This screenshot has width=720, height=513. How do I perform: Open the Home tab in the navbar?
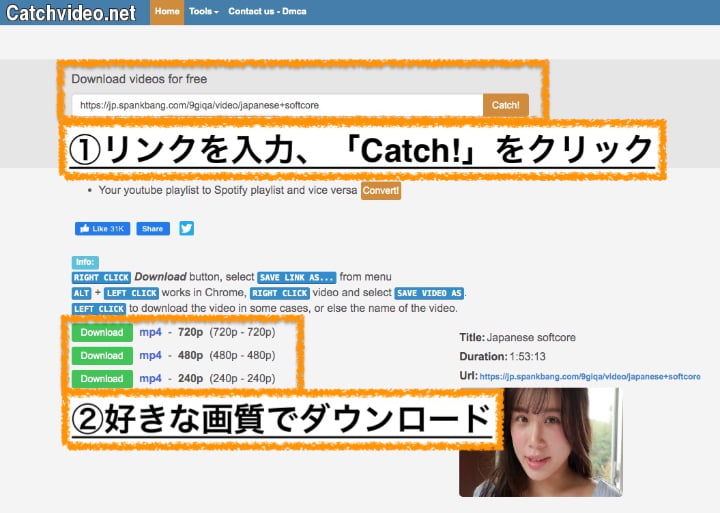pos(167,12)
